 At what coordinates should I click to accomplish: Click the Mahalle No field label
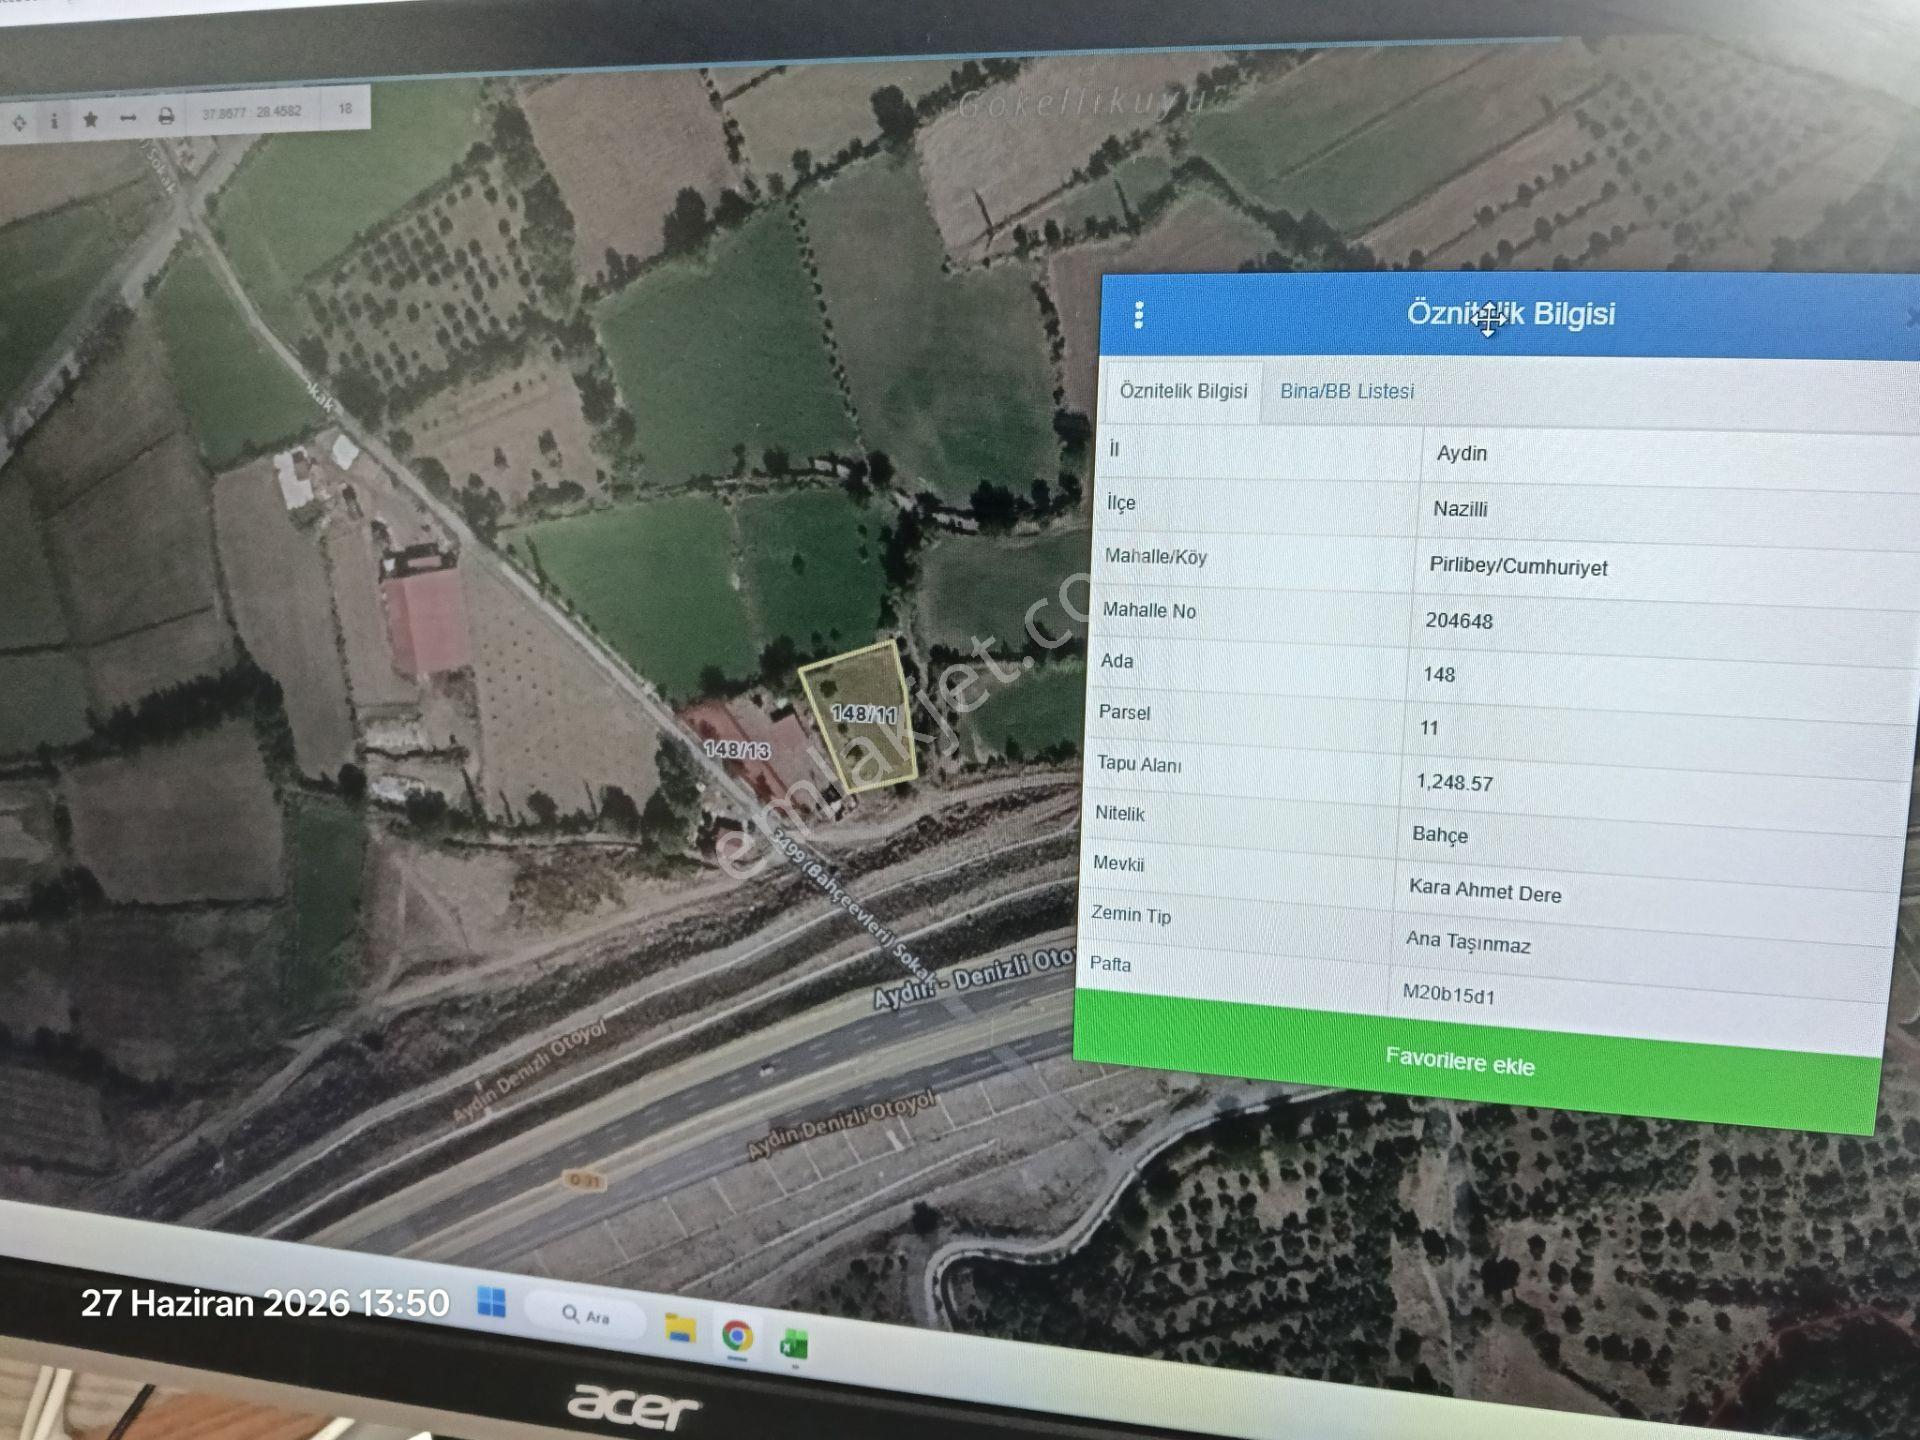[x=1149, y=610]
